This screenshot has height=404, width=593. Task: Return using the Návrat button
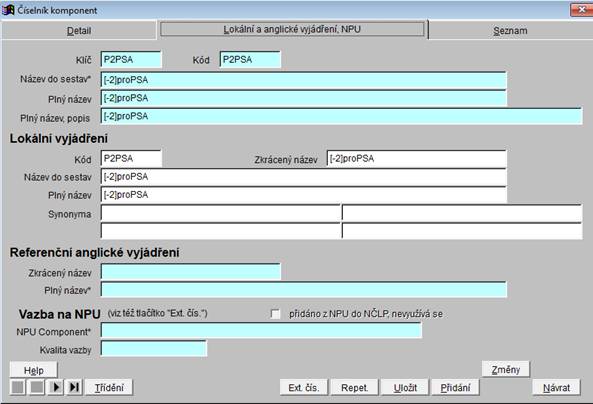pyautogui.click(x=556, y=387)
